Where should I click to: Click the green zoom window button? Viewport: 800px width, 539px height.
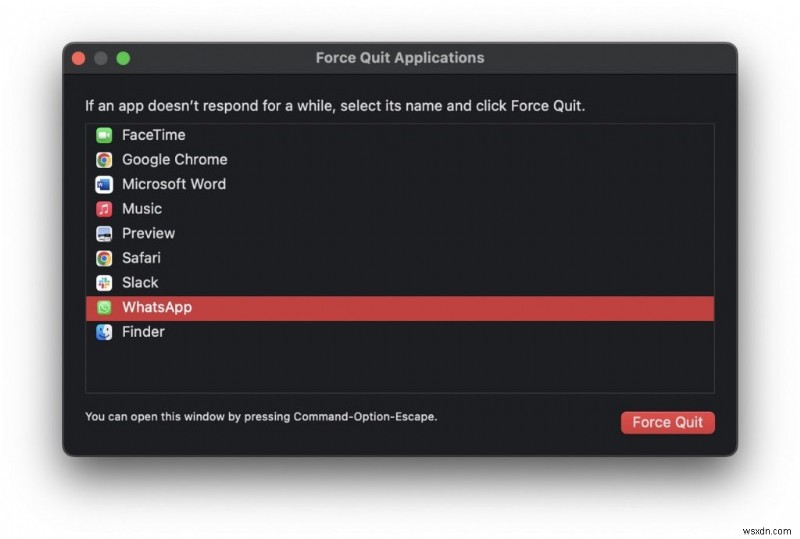[123, 58]
